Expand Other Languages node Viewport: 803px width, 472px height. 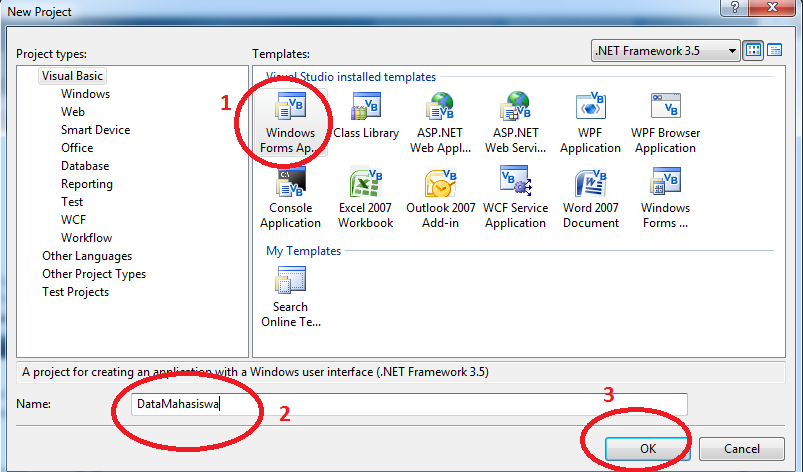click(x=87, y=255)
